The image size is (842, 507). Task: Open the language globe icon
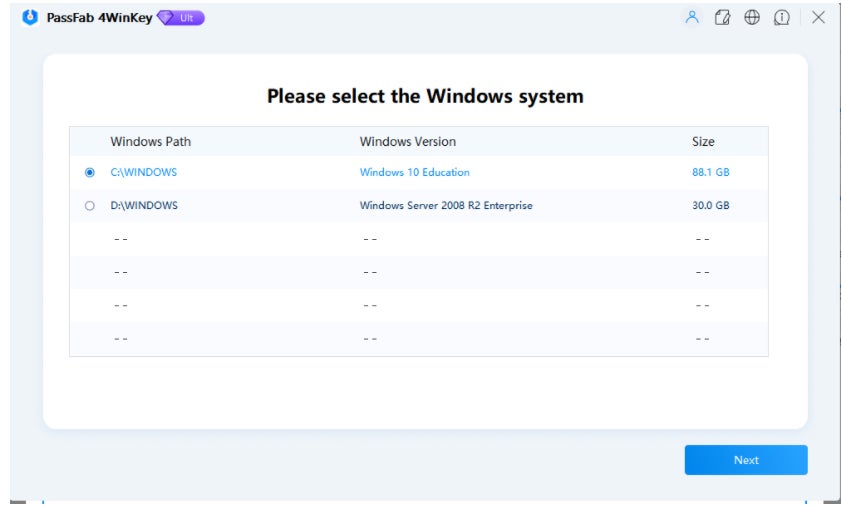pyautogui.click(x=752, y=17)
